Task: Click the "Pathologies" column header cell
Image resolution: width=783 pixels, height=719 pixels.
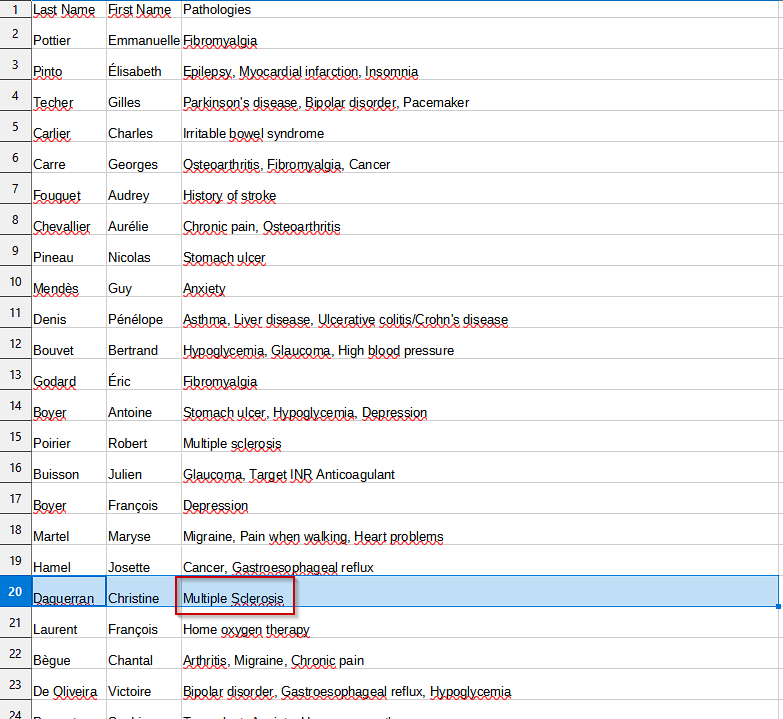Action: pos(217,10)
